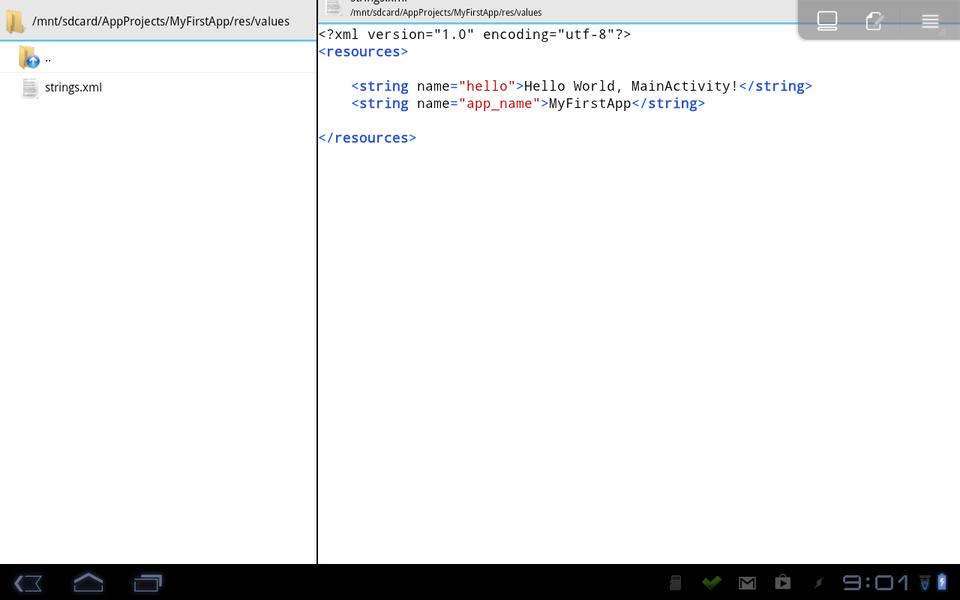Click the closing </resources> tag line
Screen dimensions: 960x600
point(367,138)
